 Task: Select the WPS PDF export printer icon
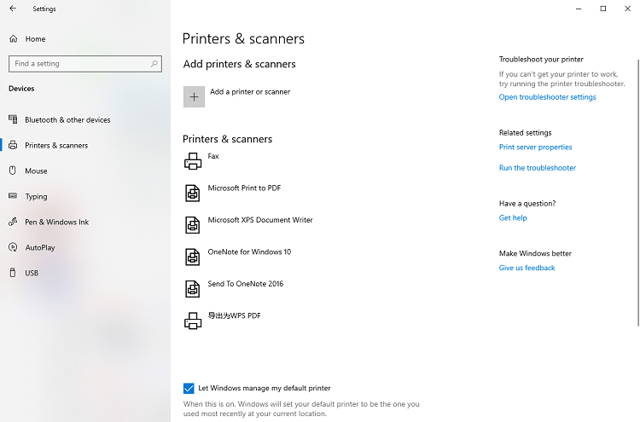tap(193, 321)
